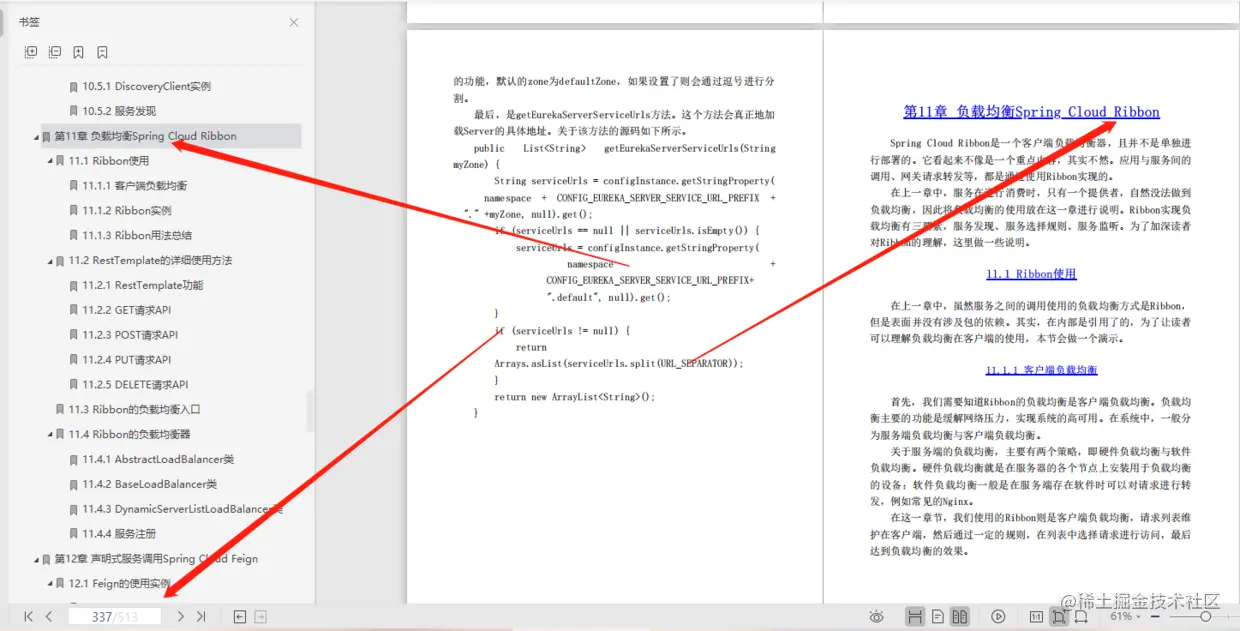Image resolution: width=1240 pixels, height=631 pixels.
Task: Click the bookmark icon beside 11.1.2 Ribbon实例
Action: coord(74,211)
